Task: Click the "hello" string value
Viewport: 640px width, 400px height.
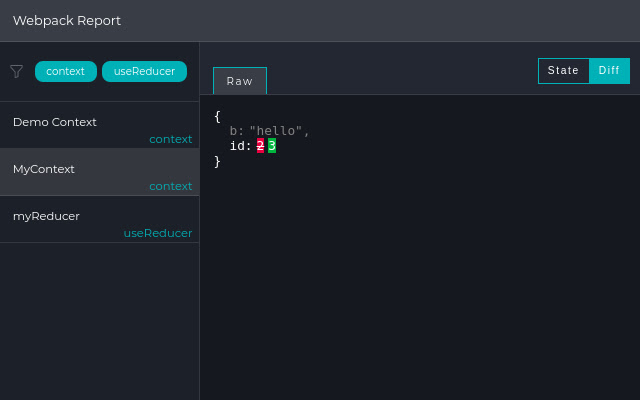Action: [x=279, y=131]
